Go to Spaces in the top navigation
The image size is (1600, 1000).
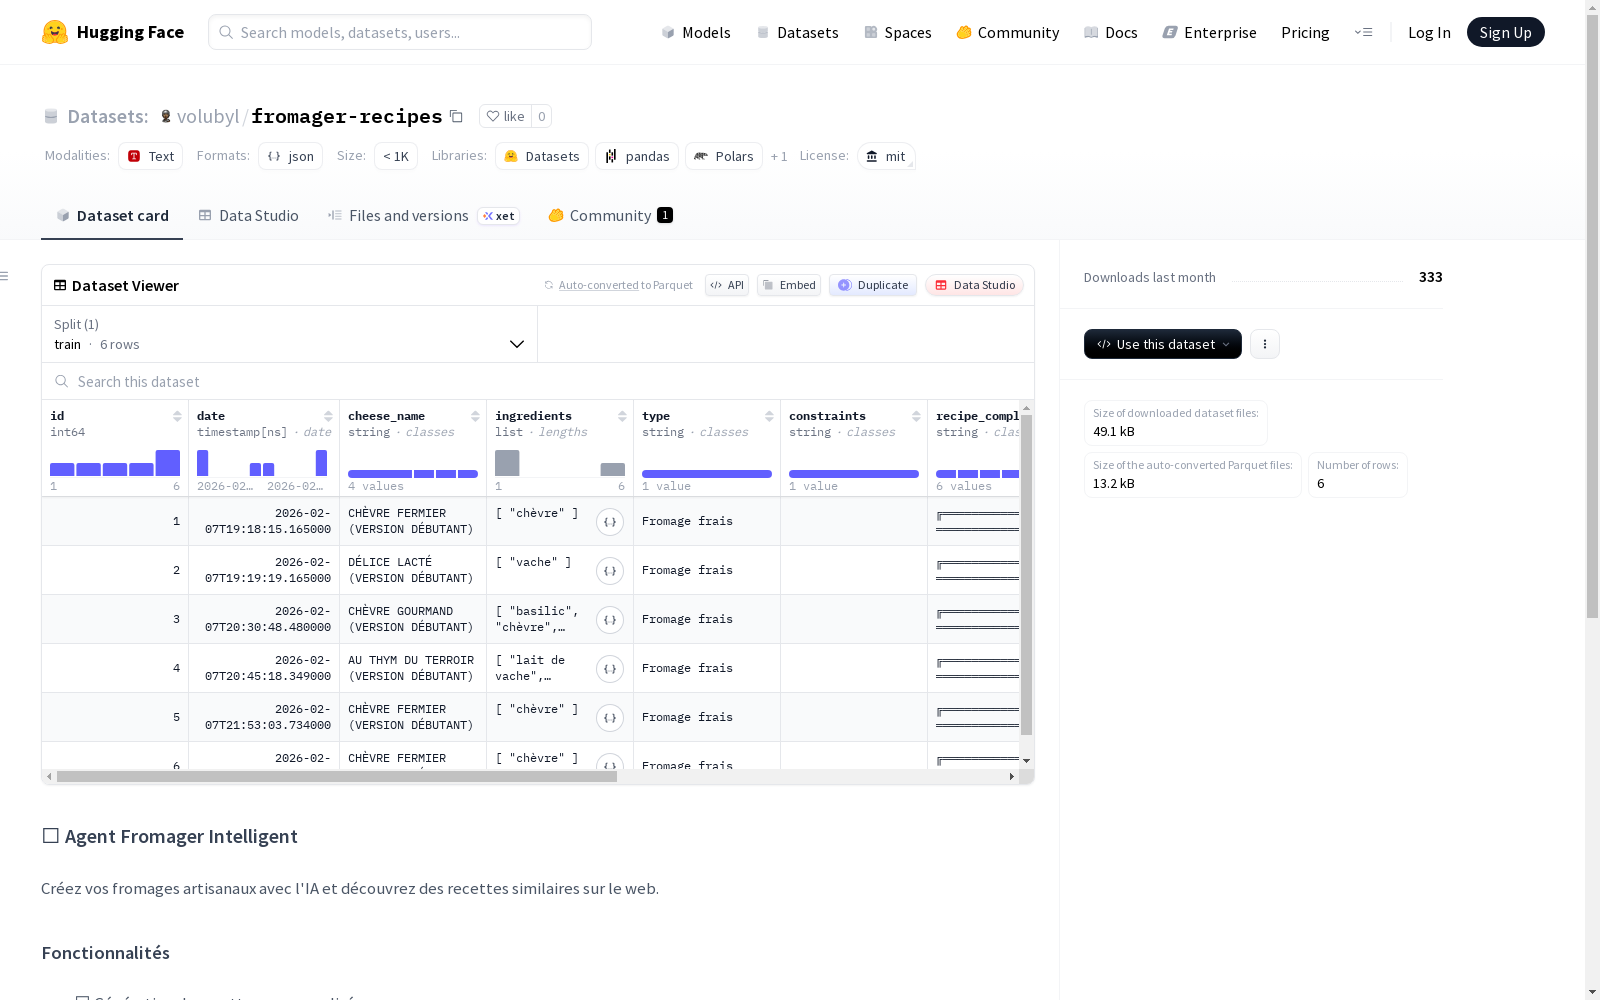(x=898, y=32)
